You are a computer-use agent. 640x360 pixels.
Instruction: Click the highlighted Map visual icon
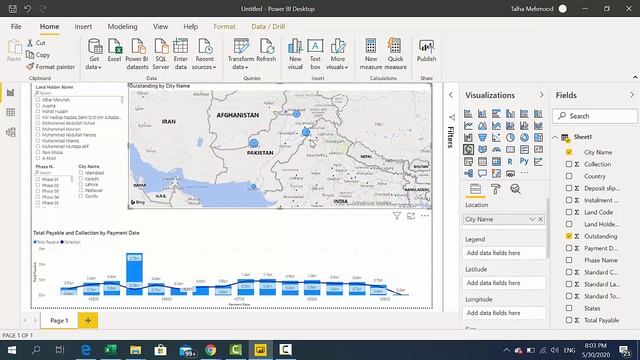coord(468,149)
